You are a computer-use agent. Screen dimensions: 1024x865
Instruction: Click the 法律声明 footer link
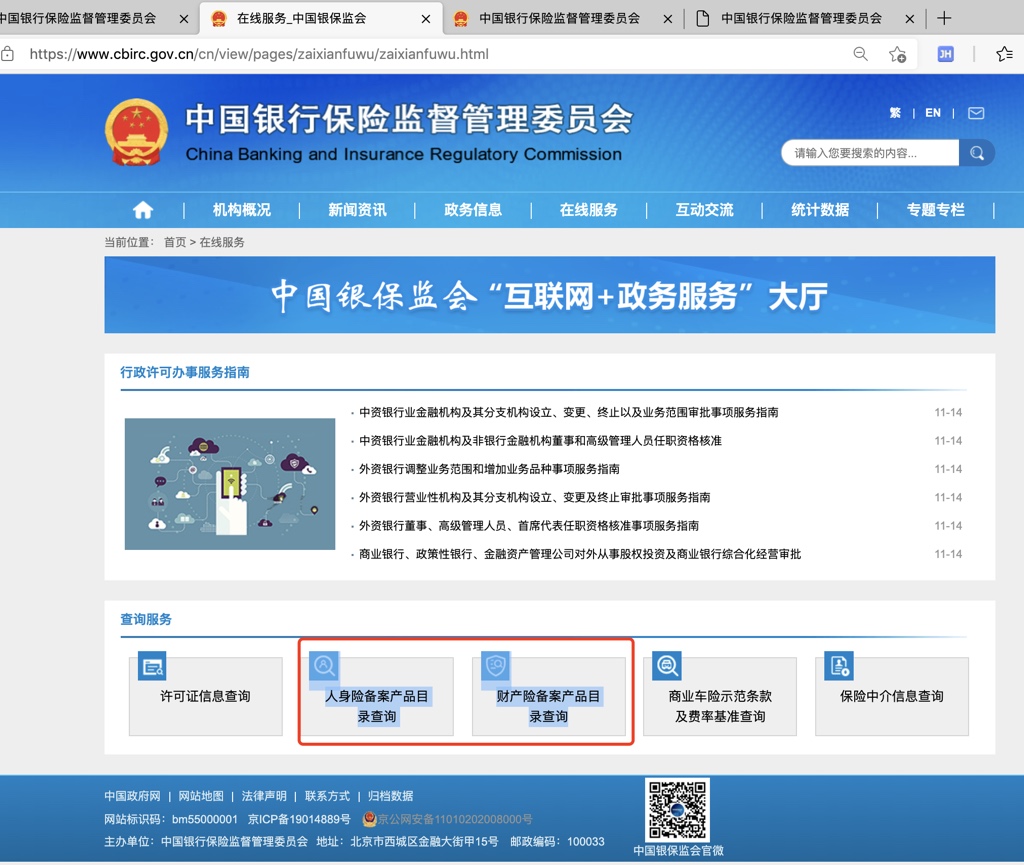(x=264, y=796)
